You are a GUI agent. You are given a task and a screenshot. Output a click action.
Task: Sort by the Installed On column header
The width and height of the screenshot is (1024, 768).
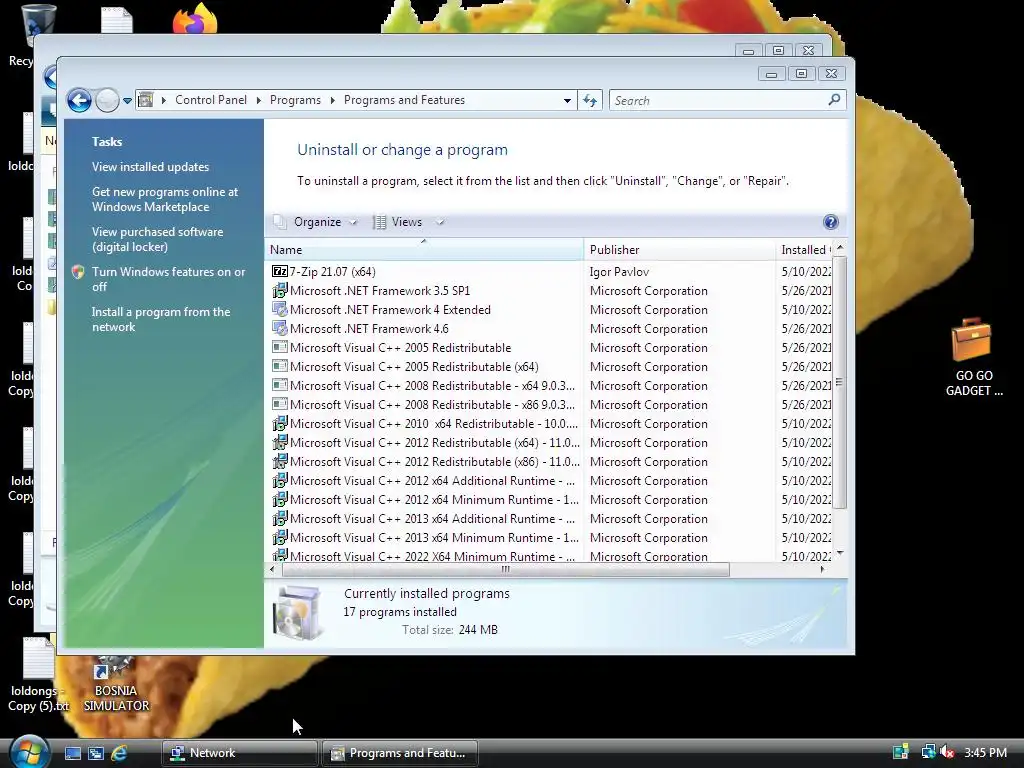tap(805, 249)
